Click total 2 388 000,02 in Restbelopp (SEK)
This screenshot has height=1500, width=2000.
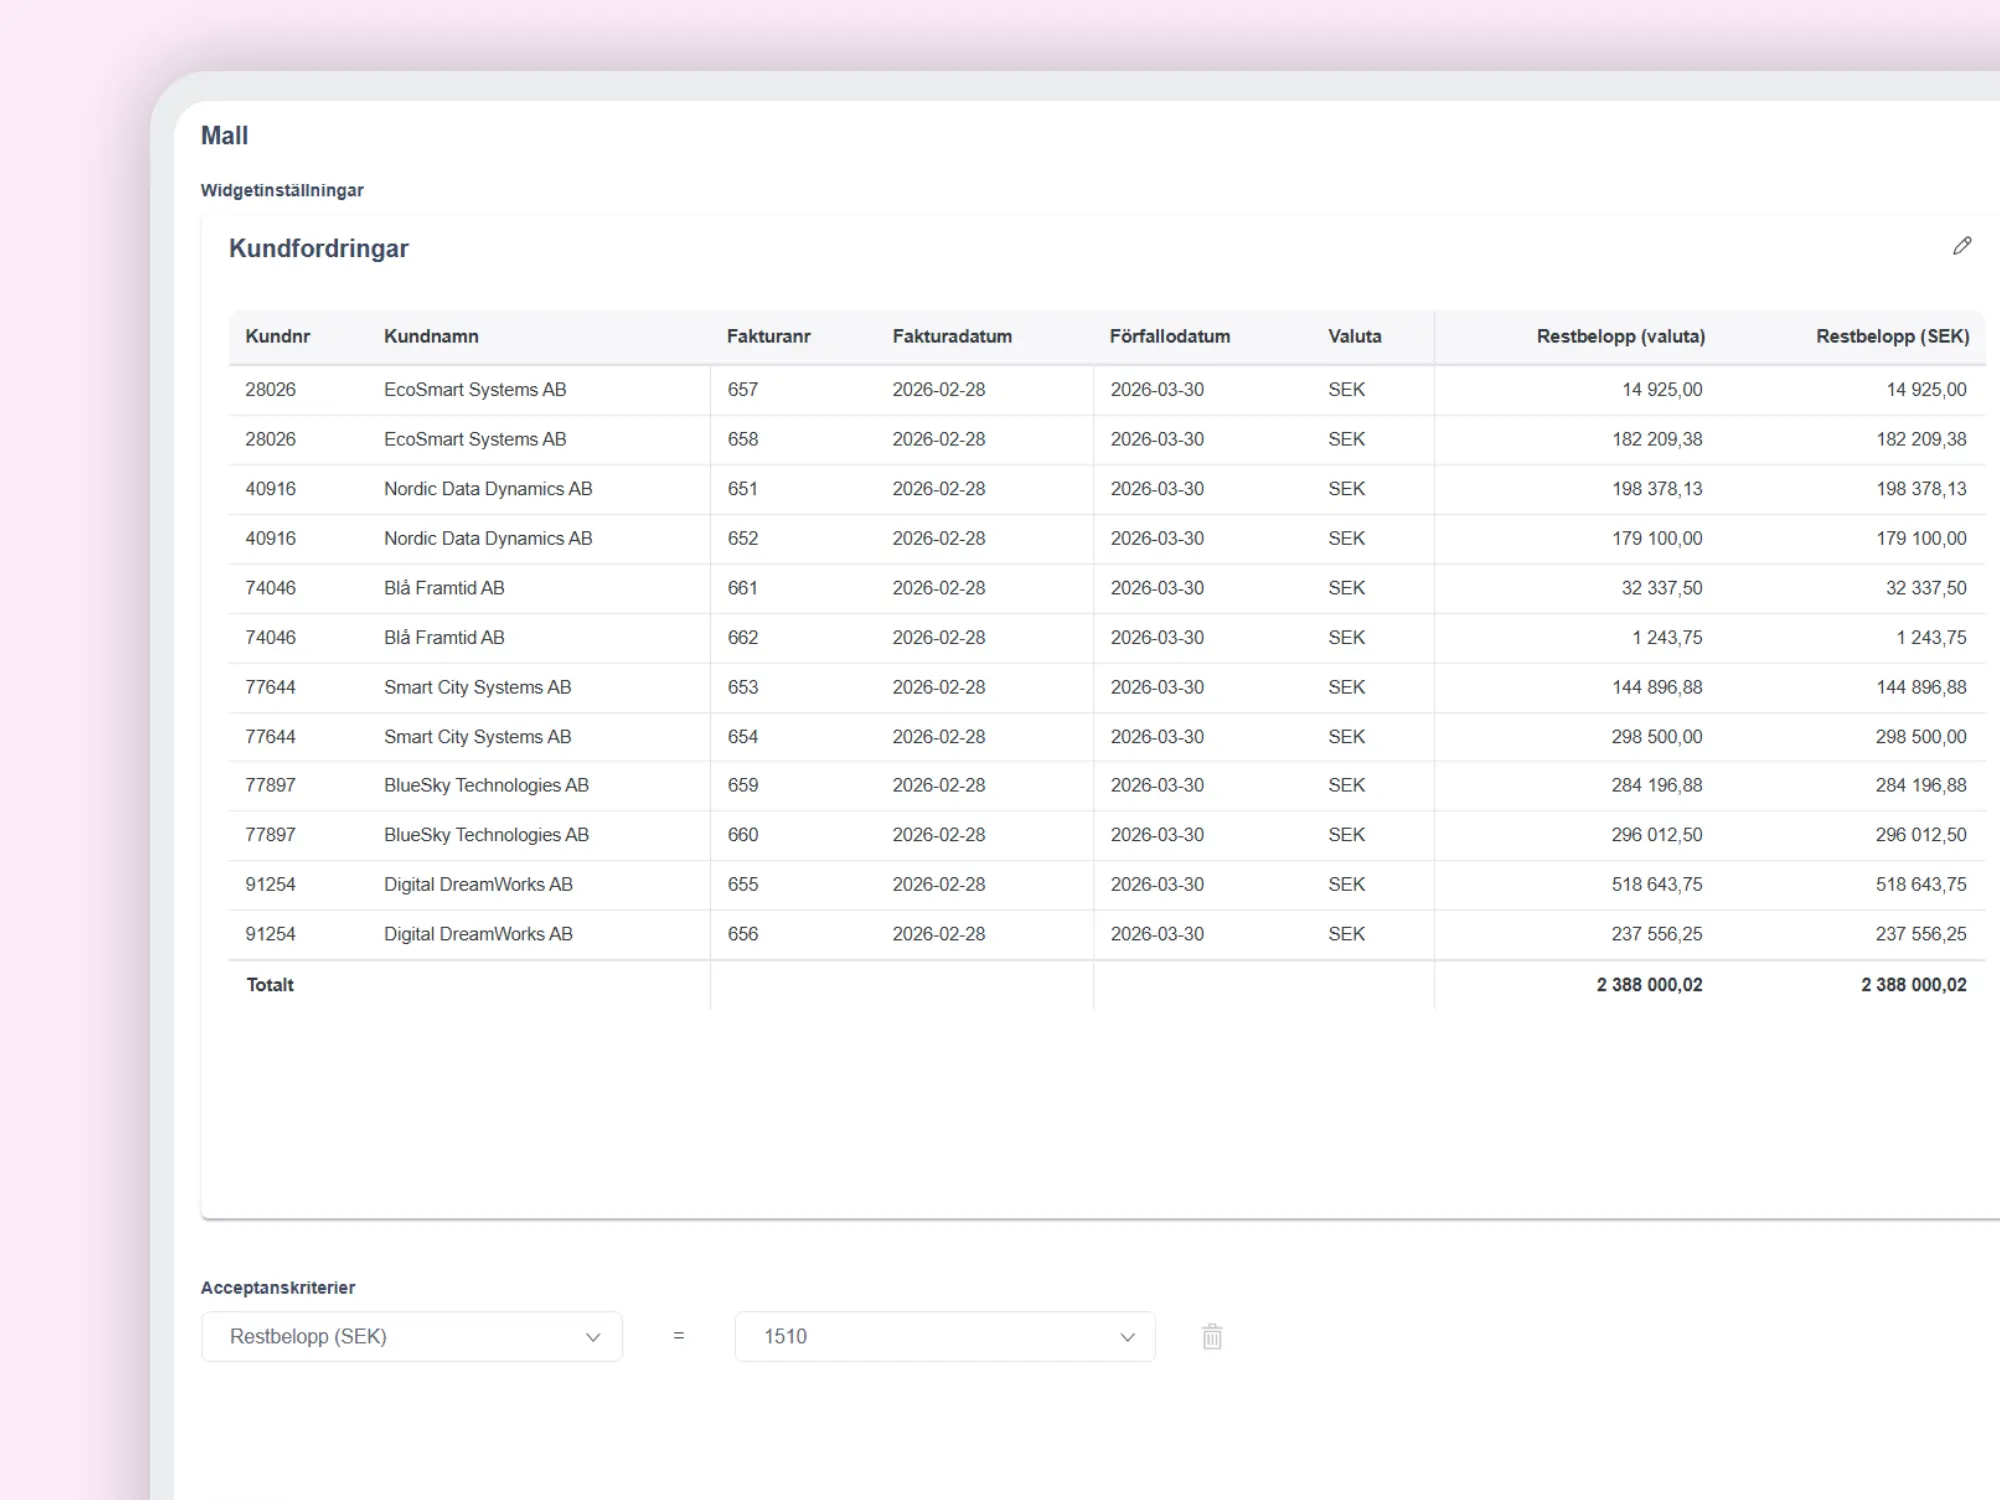1914,984
